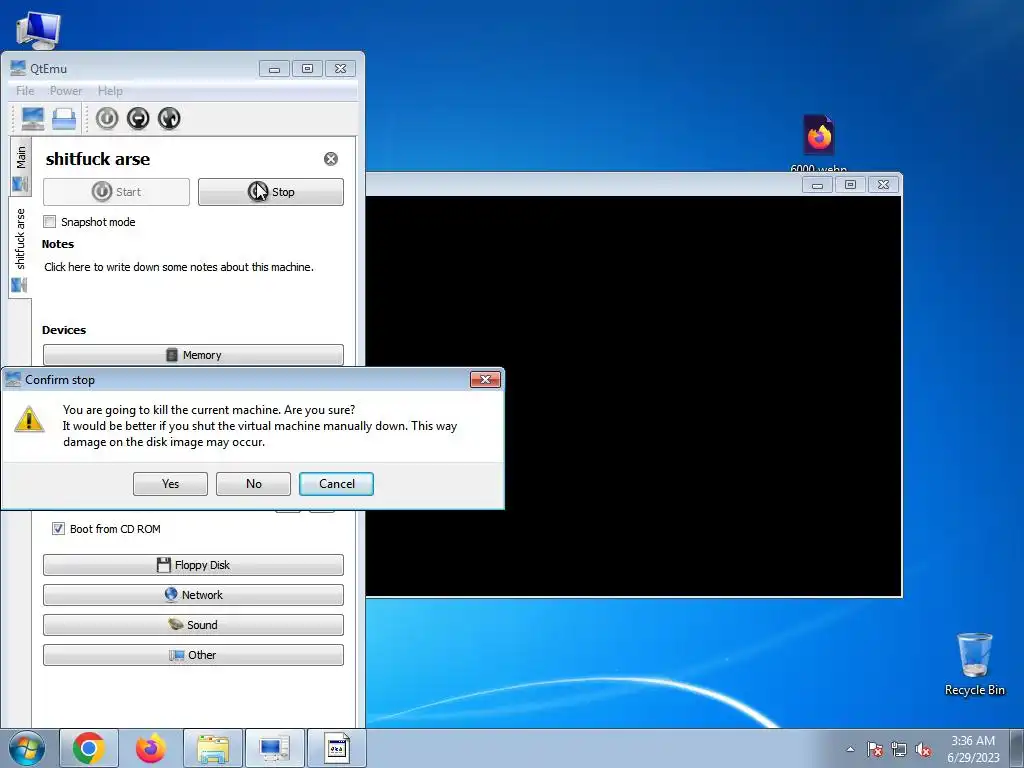Screen dimensions: 1024x768
Task: Close the black emulator display window
Action: point(884,185)
